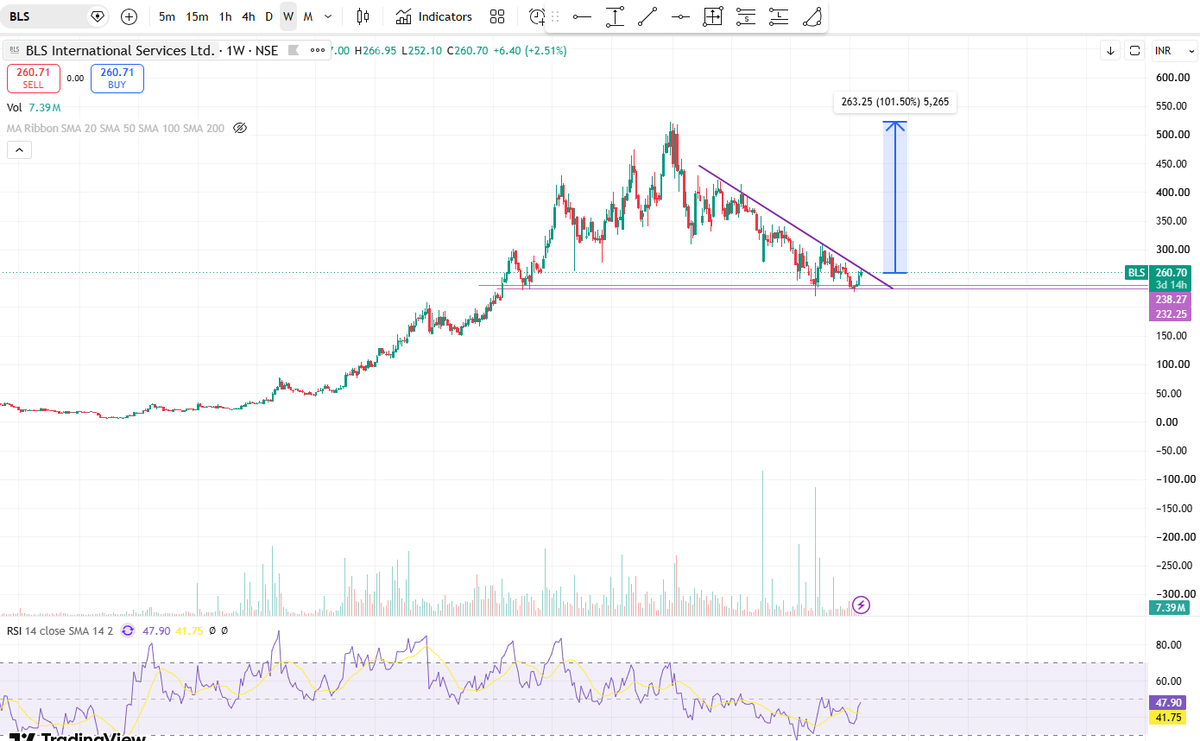
Task: Select the D daily timeframe
Action: 269,17
